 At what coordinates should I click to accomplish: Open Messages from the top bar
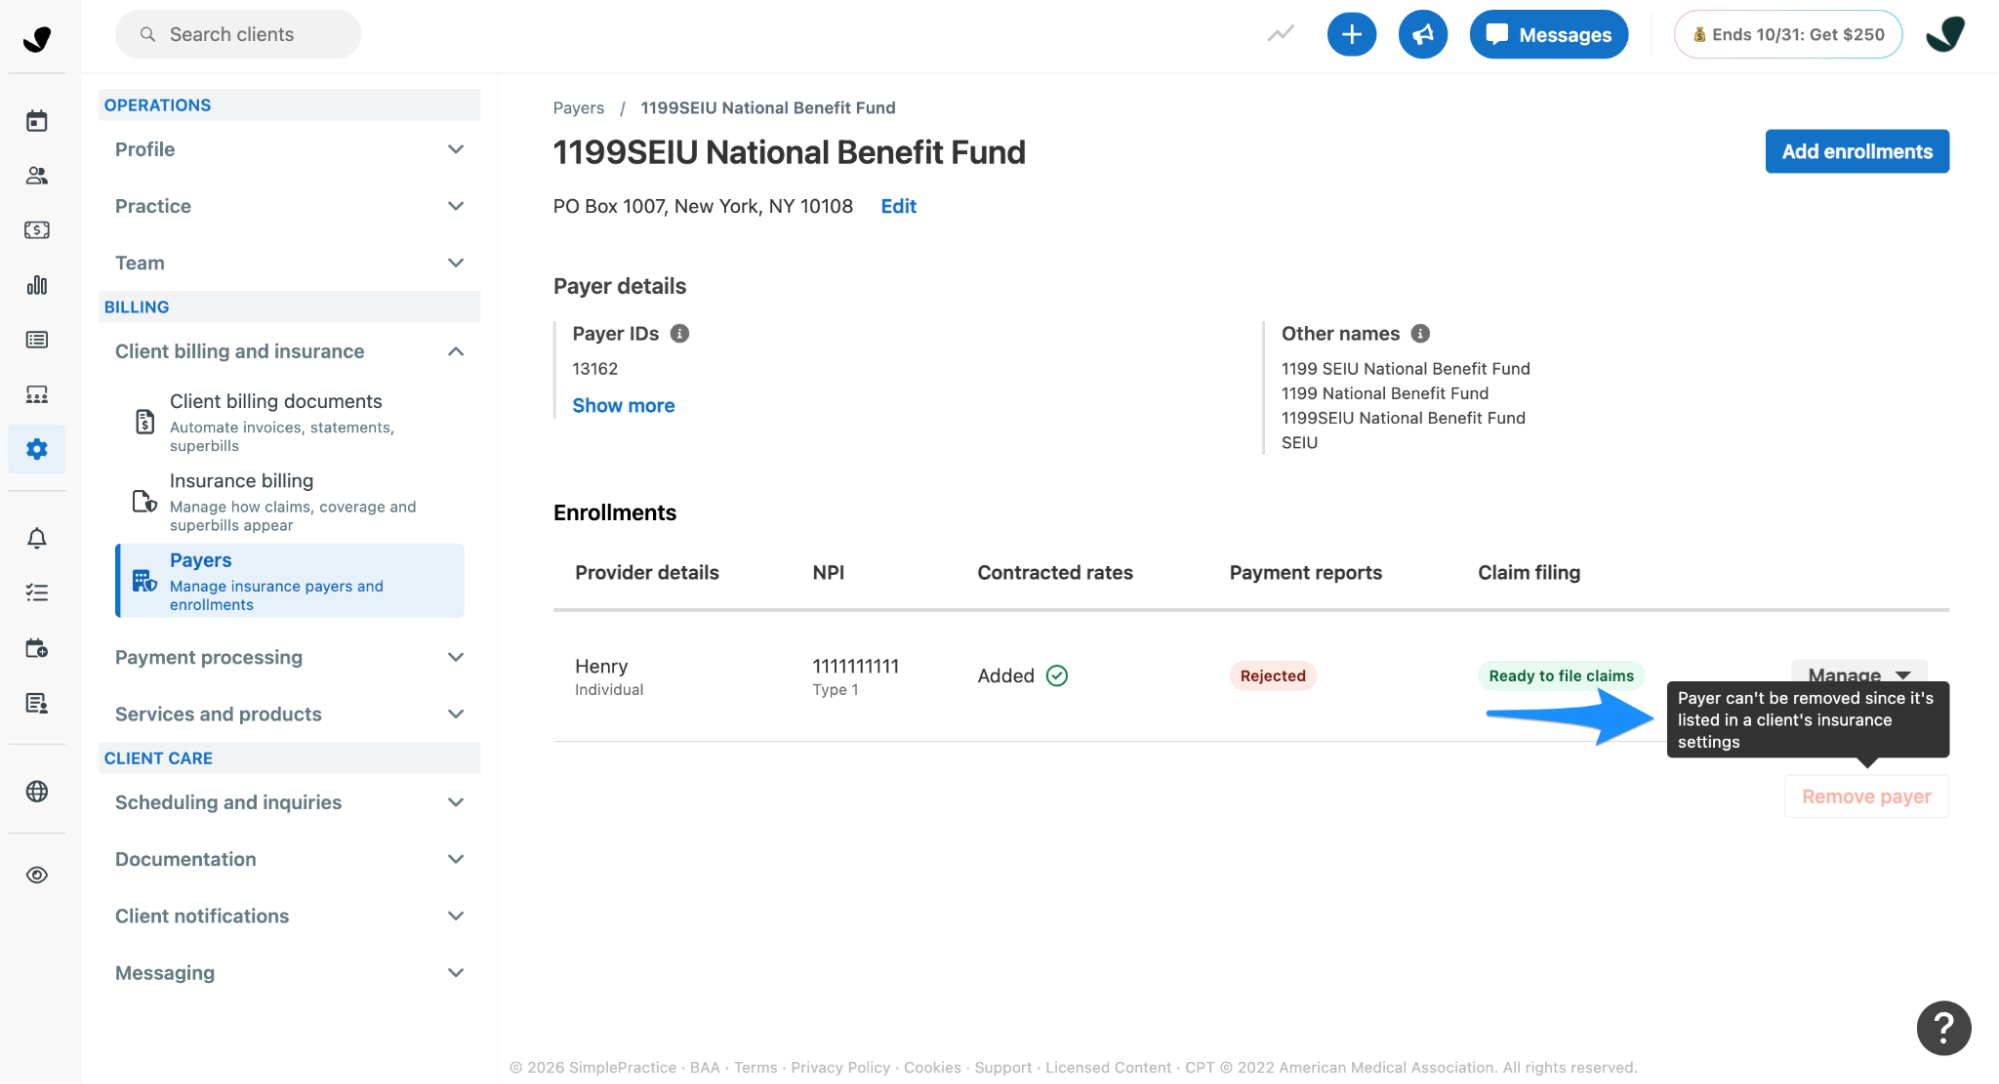(1548, 34)
